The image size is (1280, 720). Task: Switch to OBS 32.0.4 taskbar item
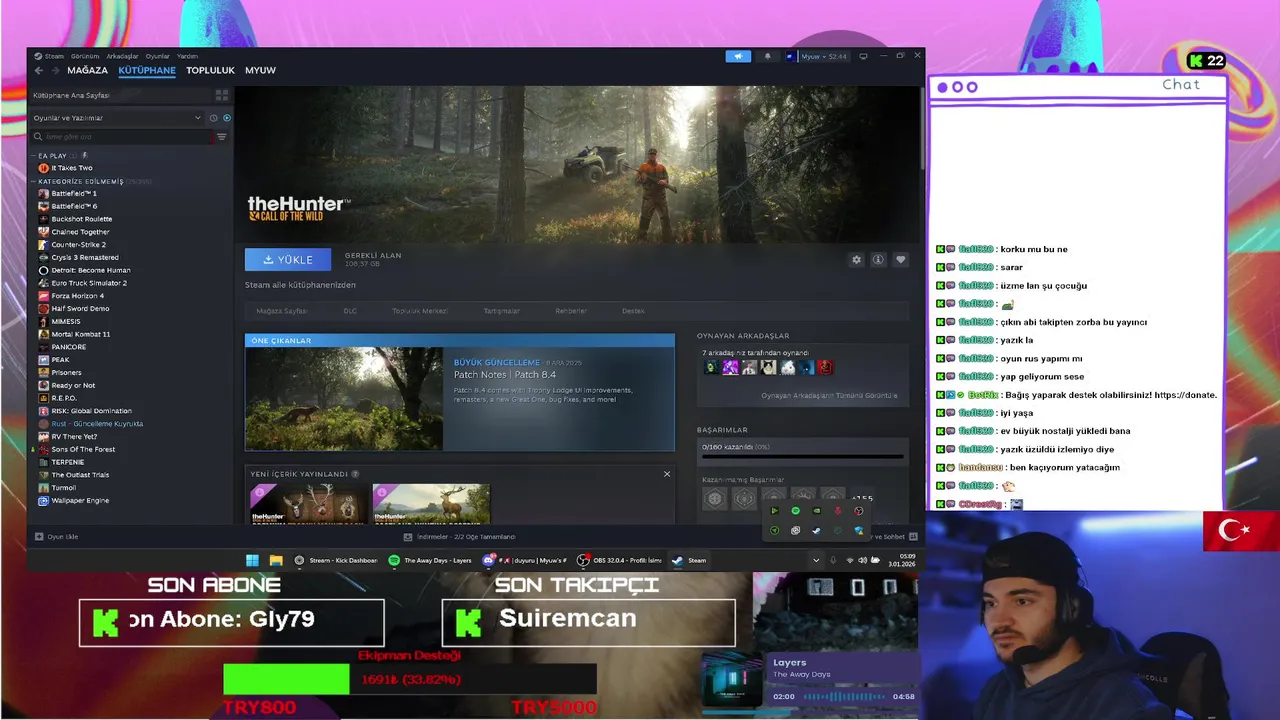[619, 561]
